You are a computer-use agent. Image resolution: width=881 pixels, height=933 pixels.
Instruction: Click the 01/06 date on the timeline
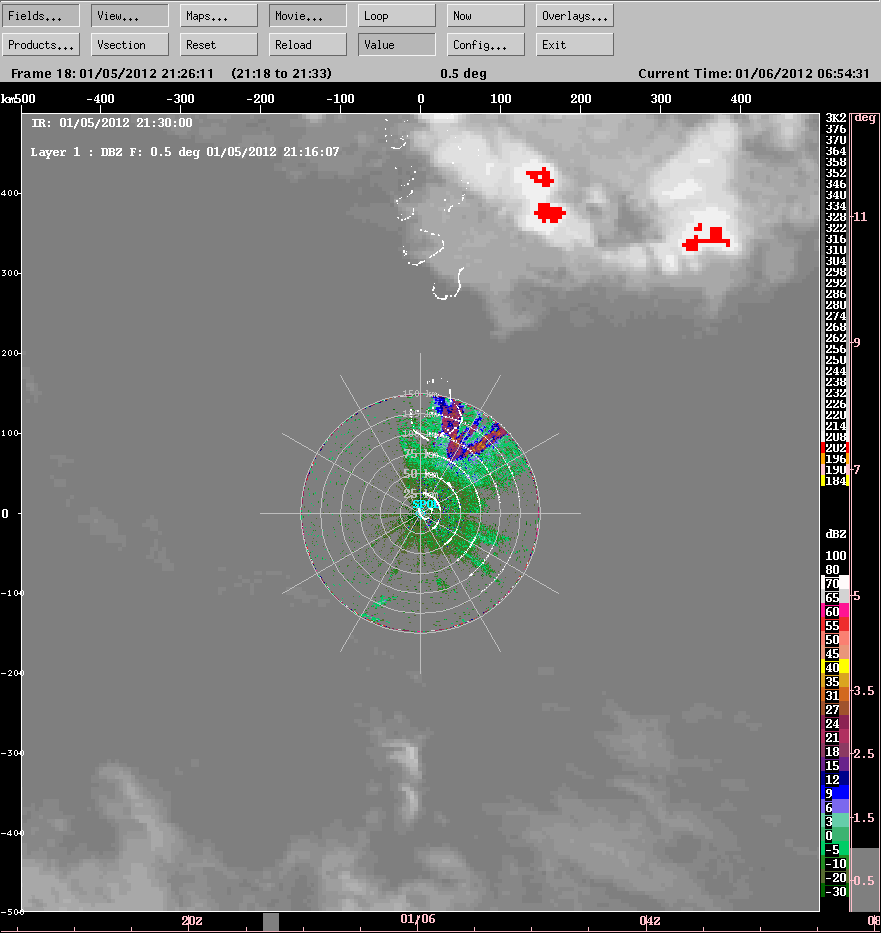pyautogui.click(x=417, y=920)
